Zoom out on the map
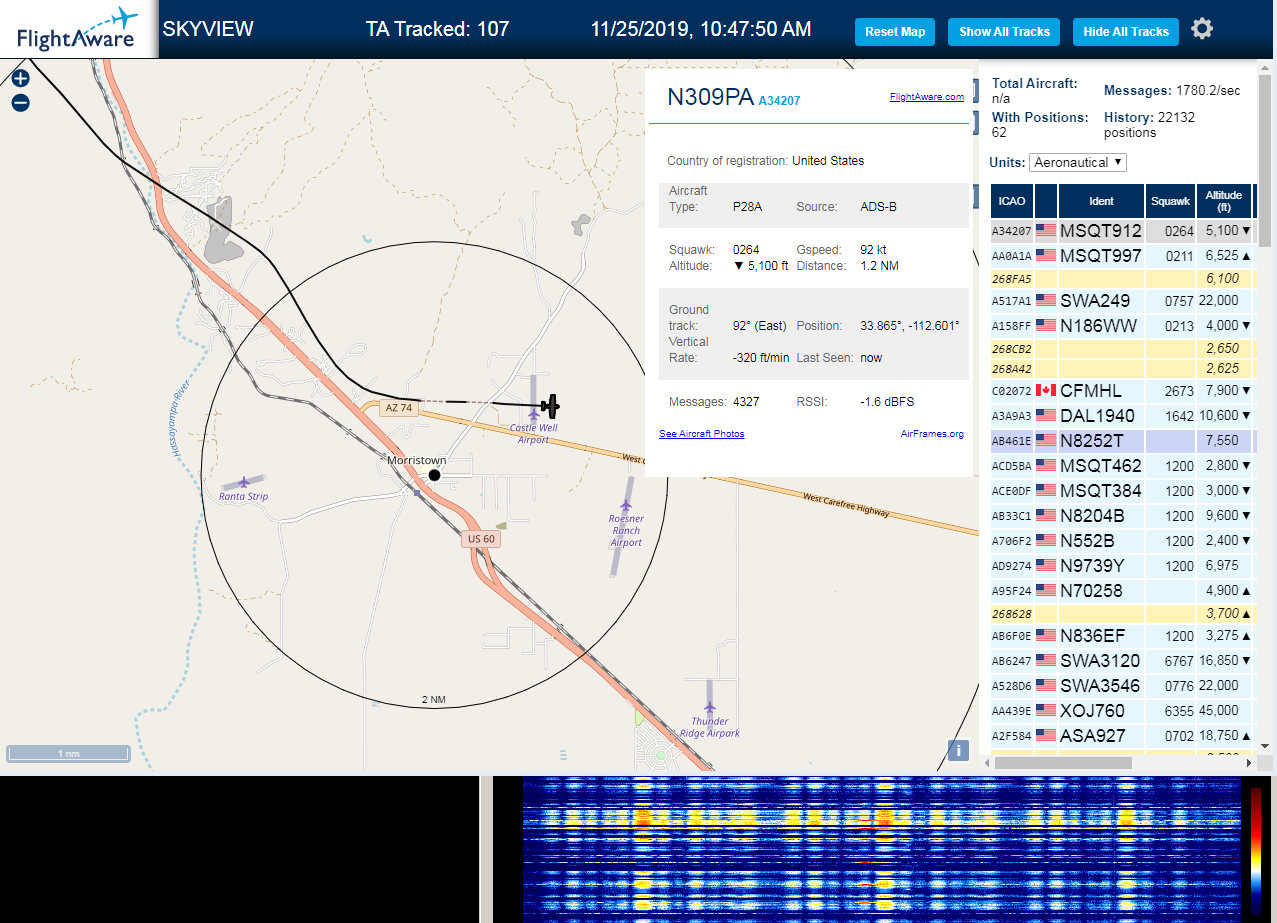Viewport: 1277px width, 923px height. coord(20,102)
